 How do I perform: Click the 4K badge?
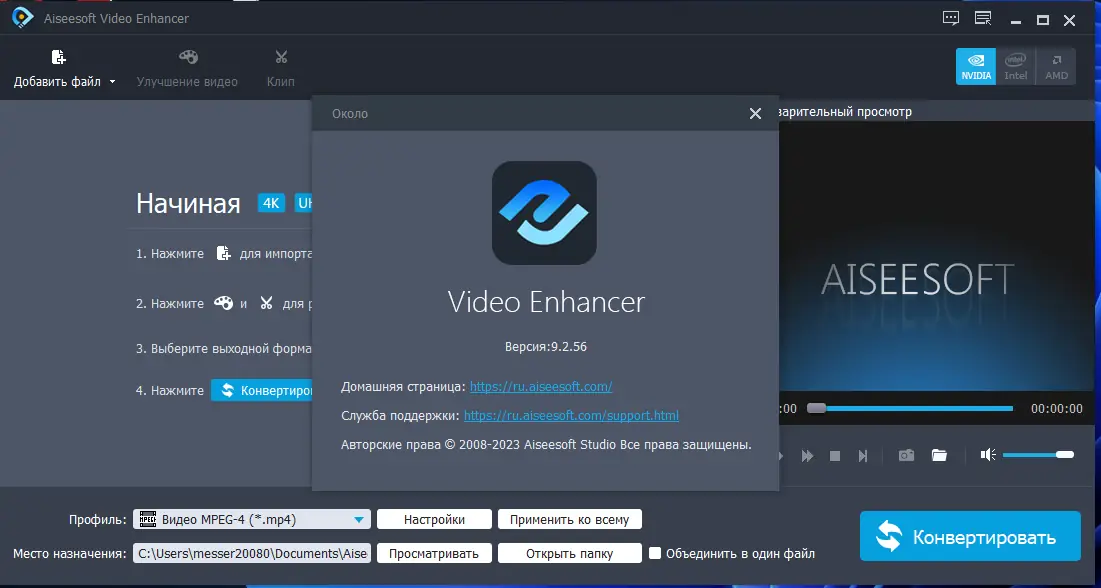coord(271,204)
